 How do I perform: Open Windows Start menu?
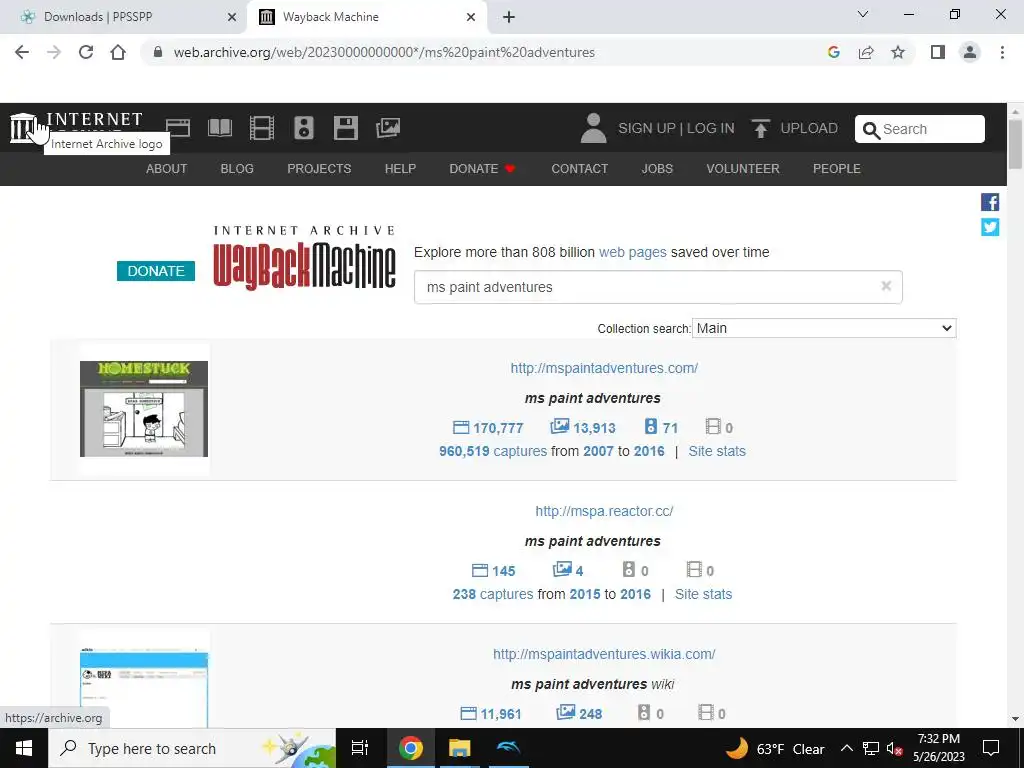(24, 748)
